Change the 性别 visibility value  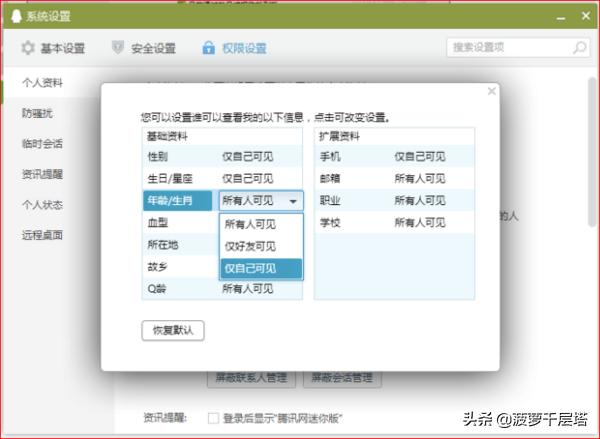click(248, 157)
